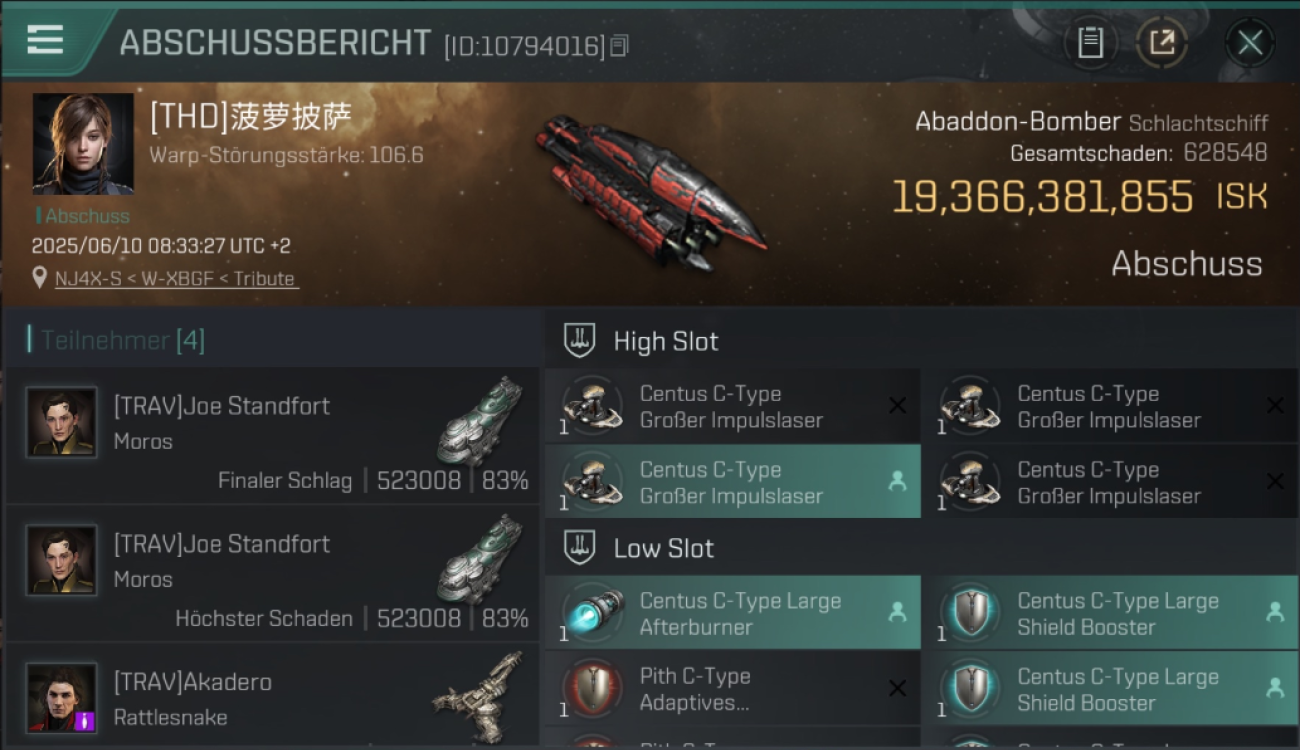Image resolution: width=1300 pixels, height=750 pixels.
Task: Click the Teilnehmer [4] header
Action: click(117, 340)
